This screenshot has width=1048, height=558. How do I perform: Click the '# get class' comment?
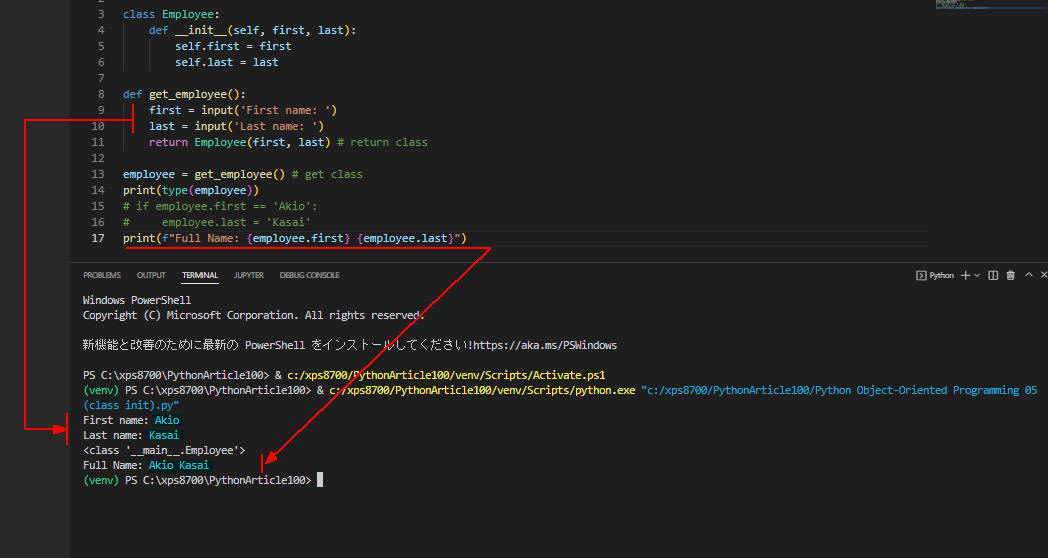point(327,174)
